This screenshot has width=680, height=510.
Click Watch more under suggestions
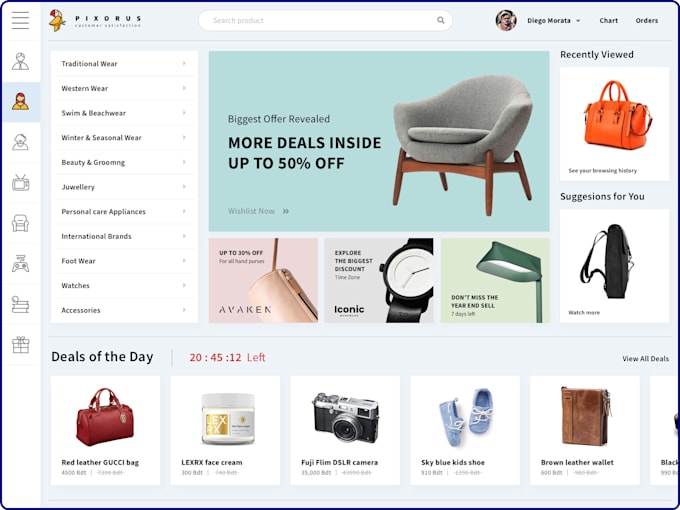[x=584, y=312]
